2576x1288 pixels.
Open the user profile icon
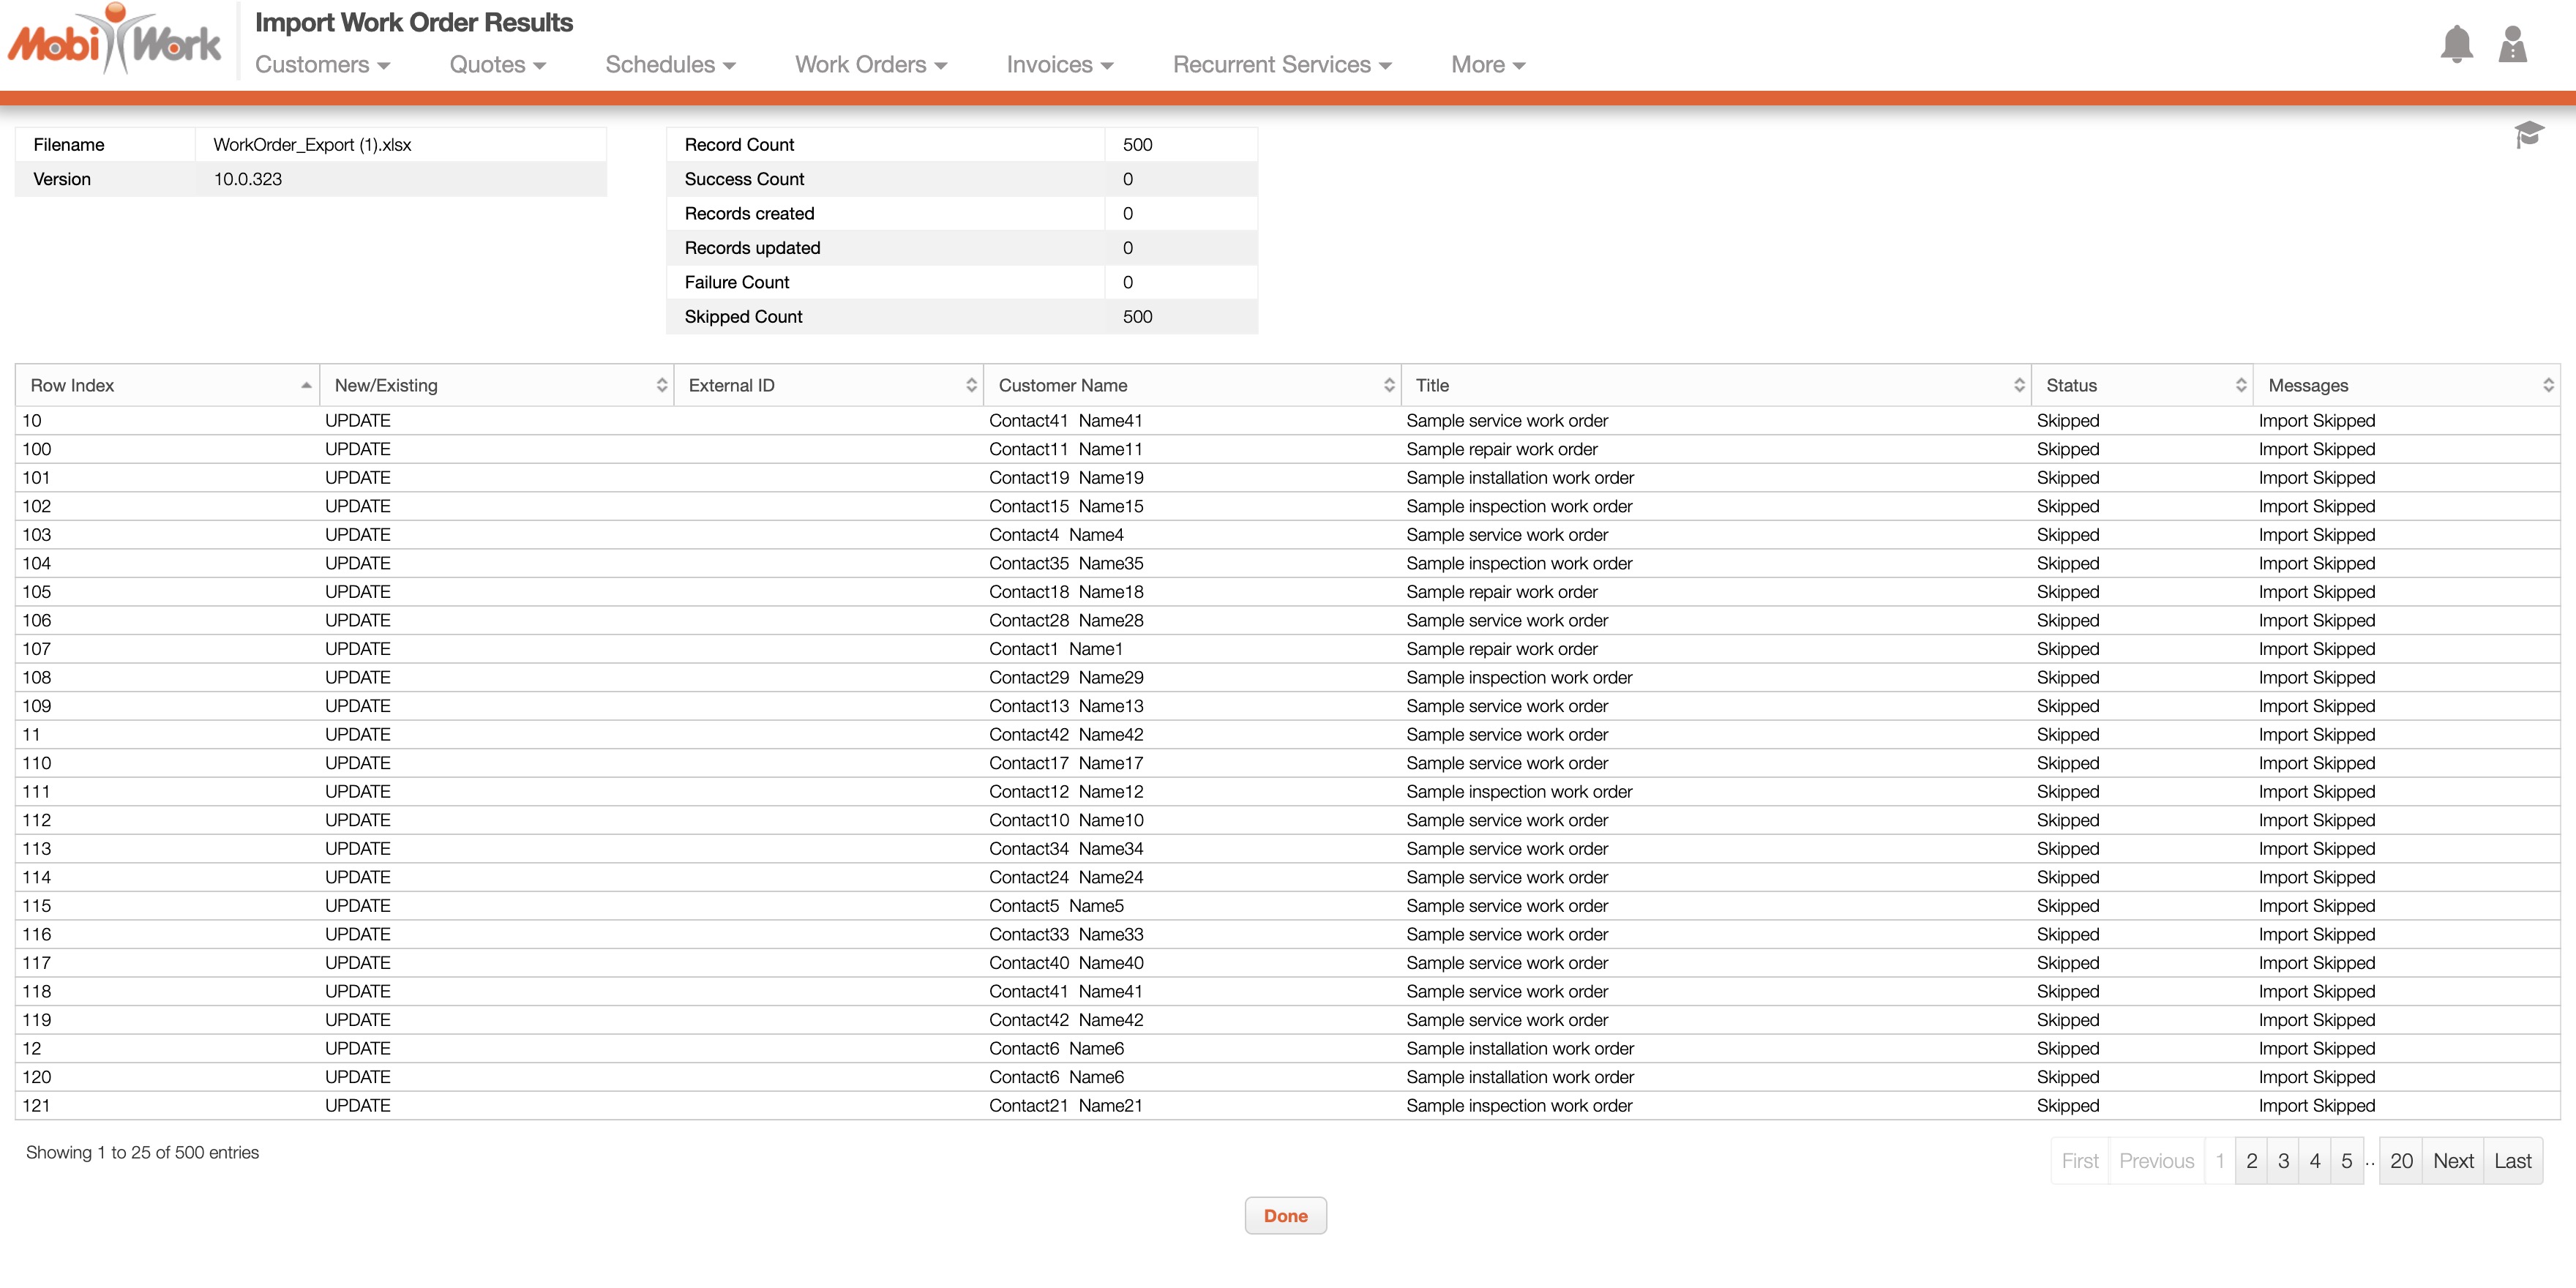tap(2512, 45)
